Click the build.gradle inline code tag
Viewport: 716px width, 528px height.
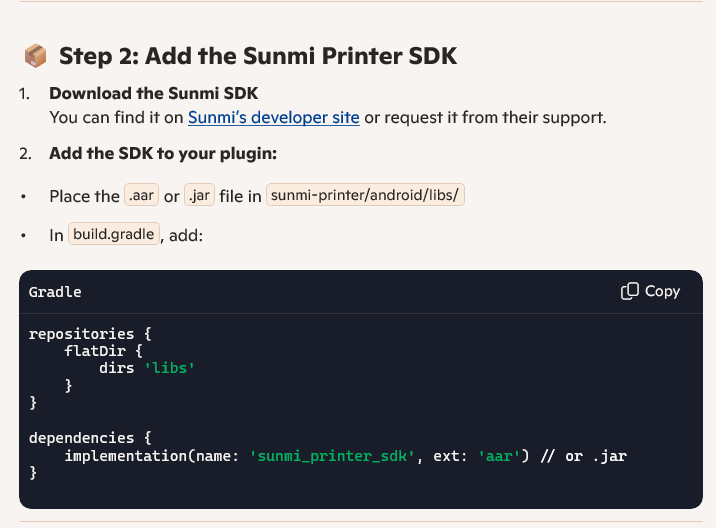pyautogui.click(x=114, y=234)
